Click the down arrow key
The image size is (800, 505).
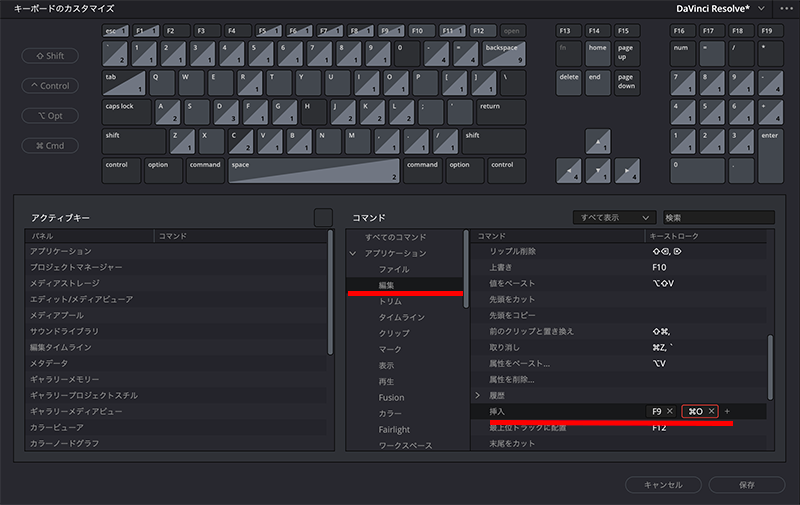point(598,171)
